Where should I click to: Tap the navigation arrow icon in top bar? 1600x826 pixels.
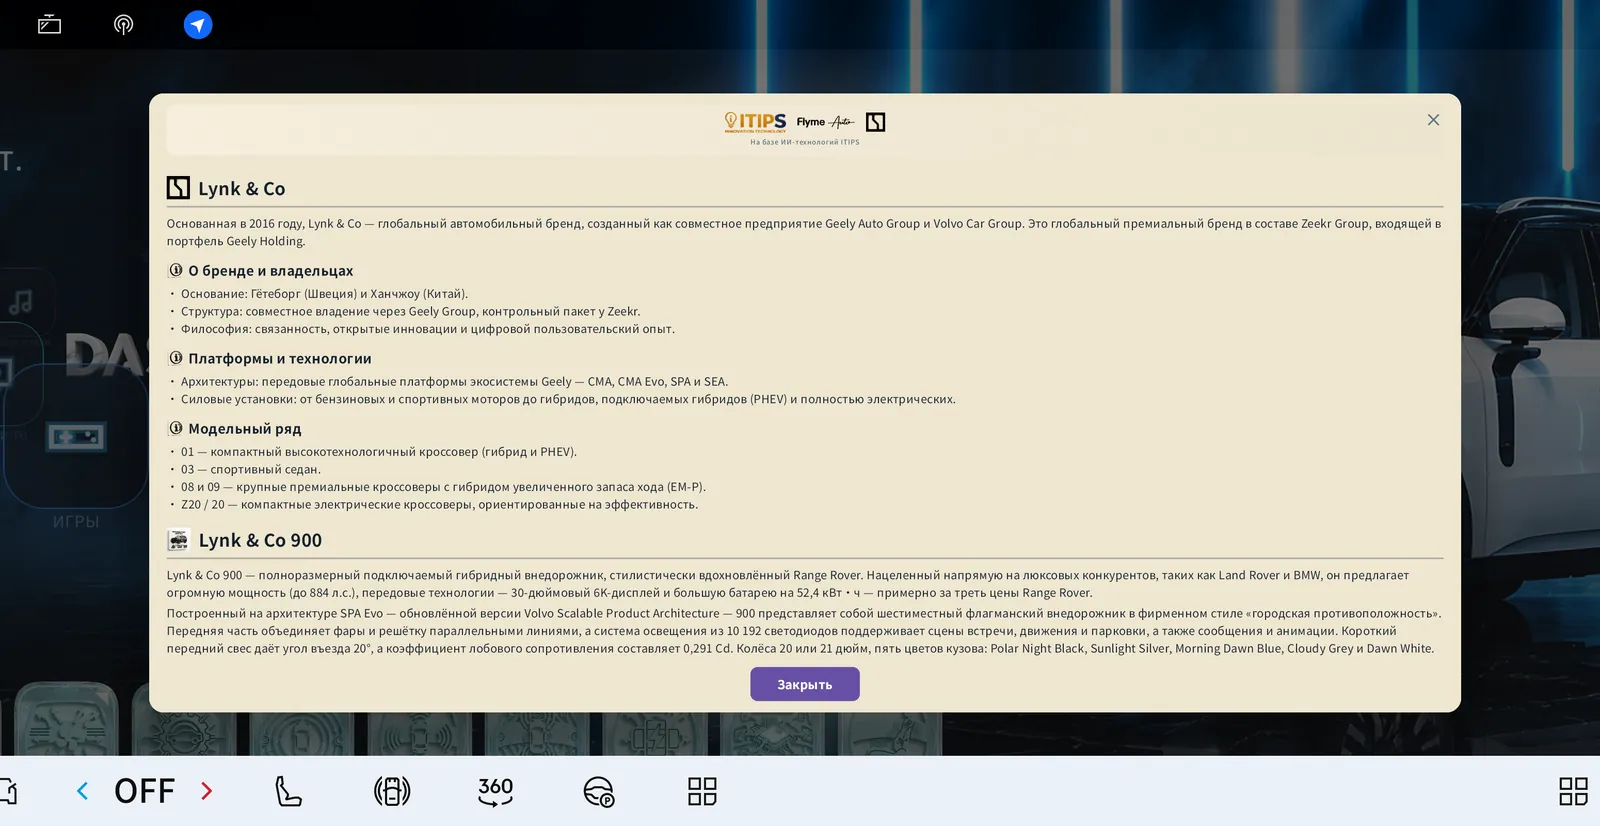(x=198, y=25)
